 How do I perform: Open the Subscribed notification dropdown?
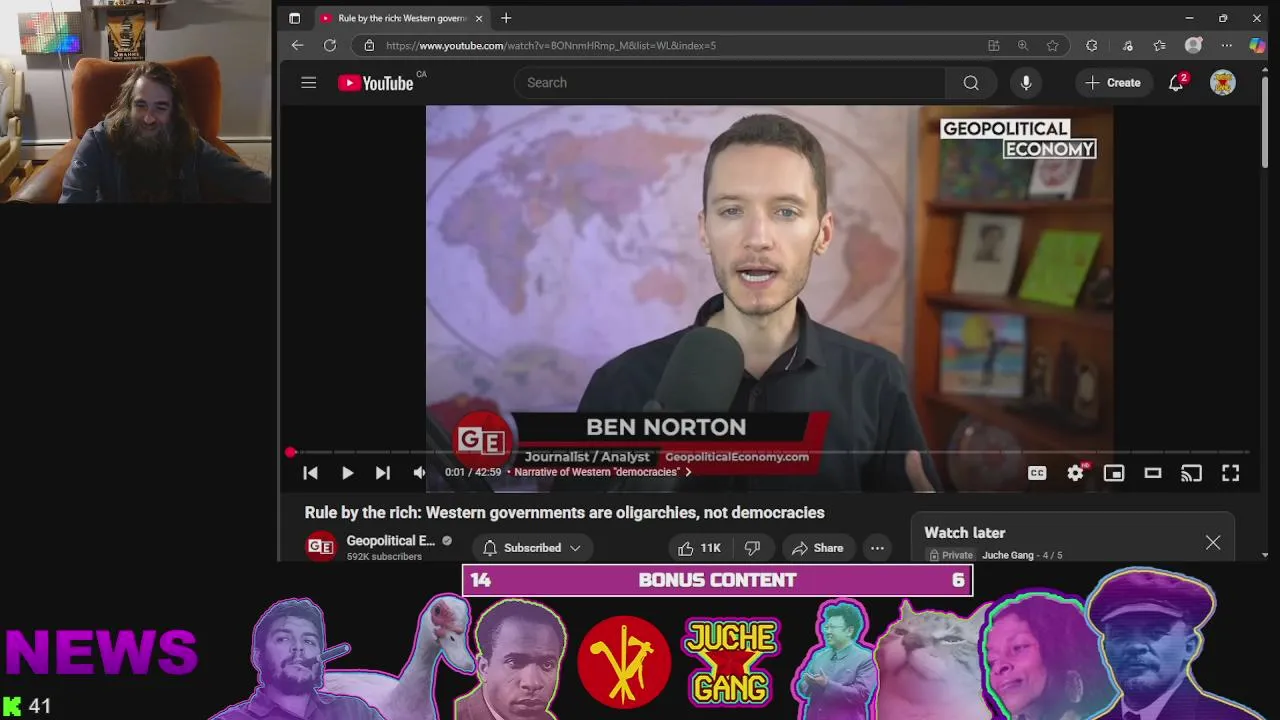(x=532, y=548)
